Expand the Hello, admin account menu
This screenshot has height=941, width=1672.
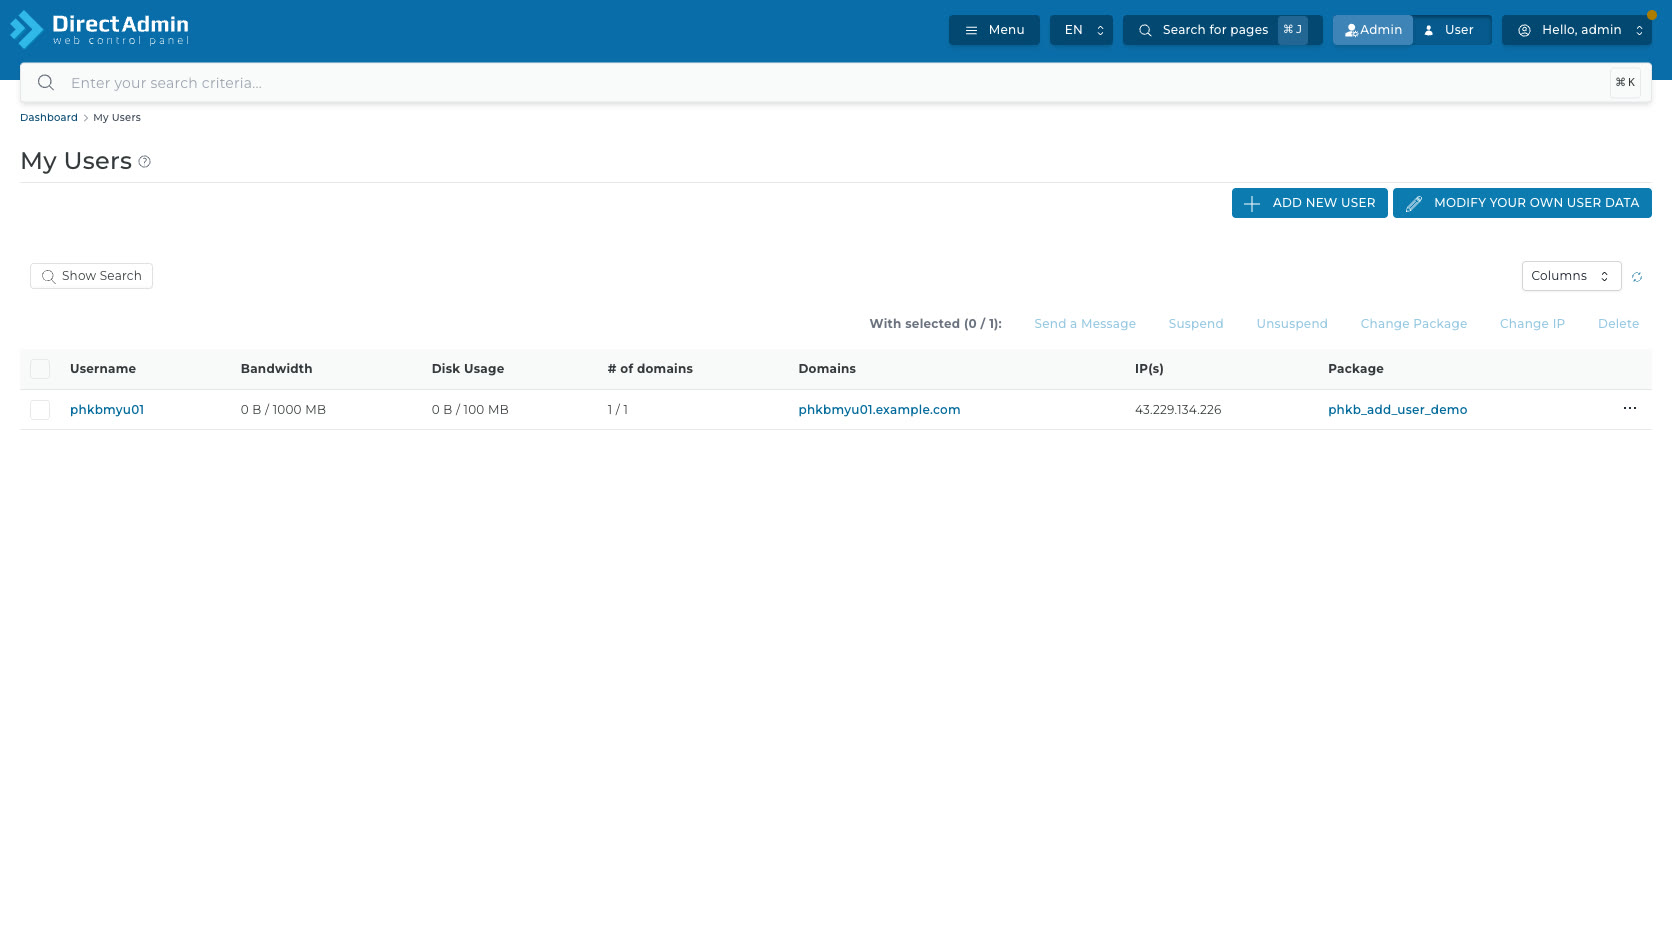(1576, 30)
